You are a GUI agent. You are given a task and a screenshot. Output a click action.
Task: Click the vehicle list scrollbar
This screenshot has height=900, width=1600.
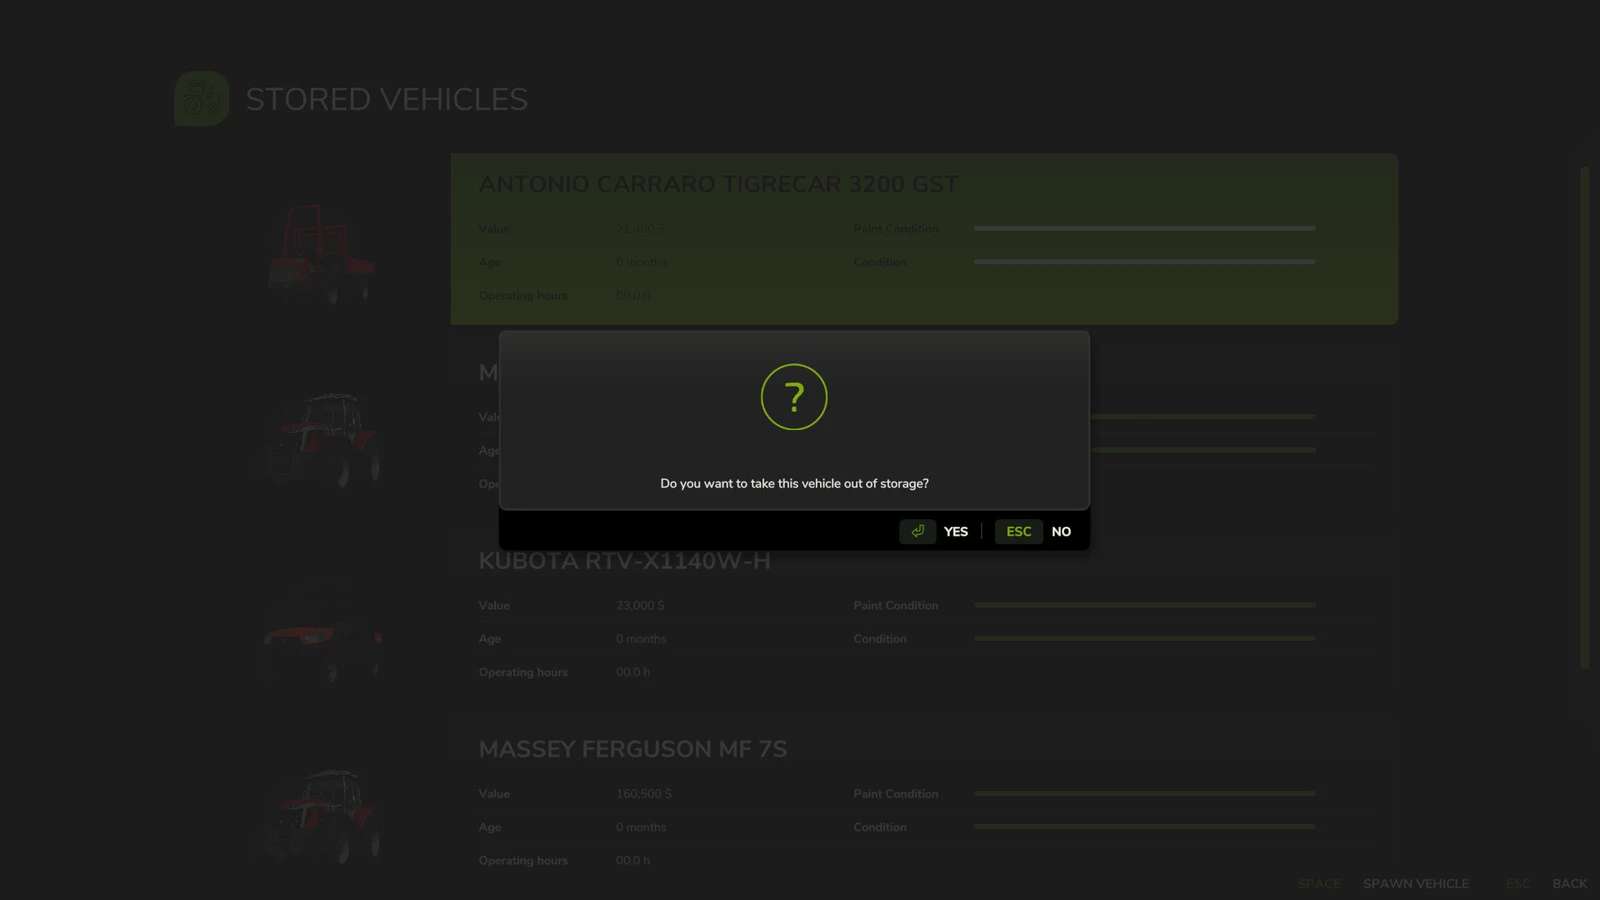tap(1584, 418)
